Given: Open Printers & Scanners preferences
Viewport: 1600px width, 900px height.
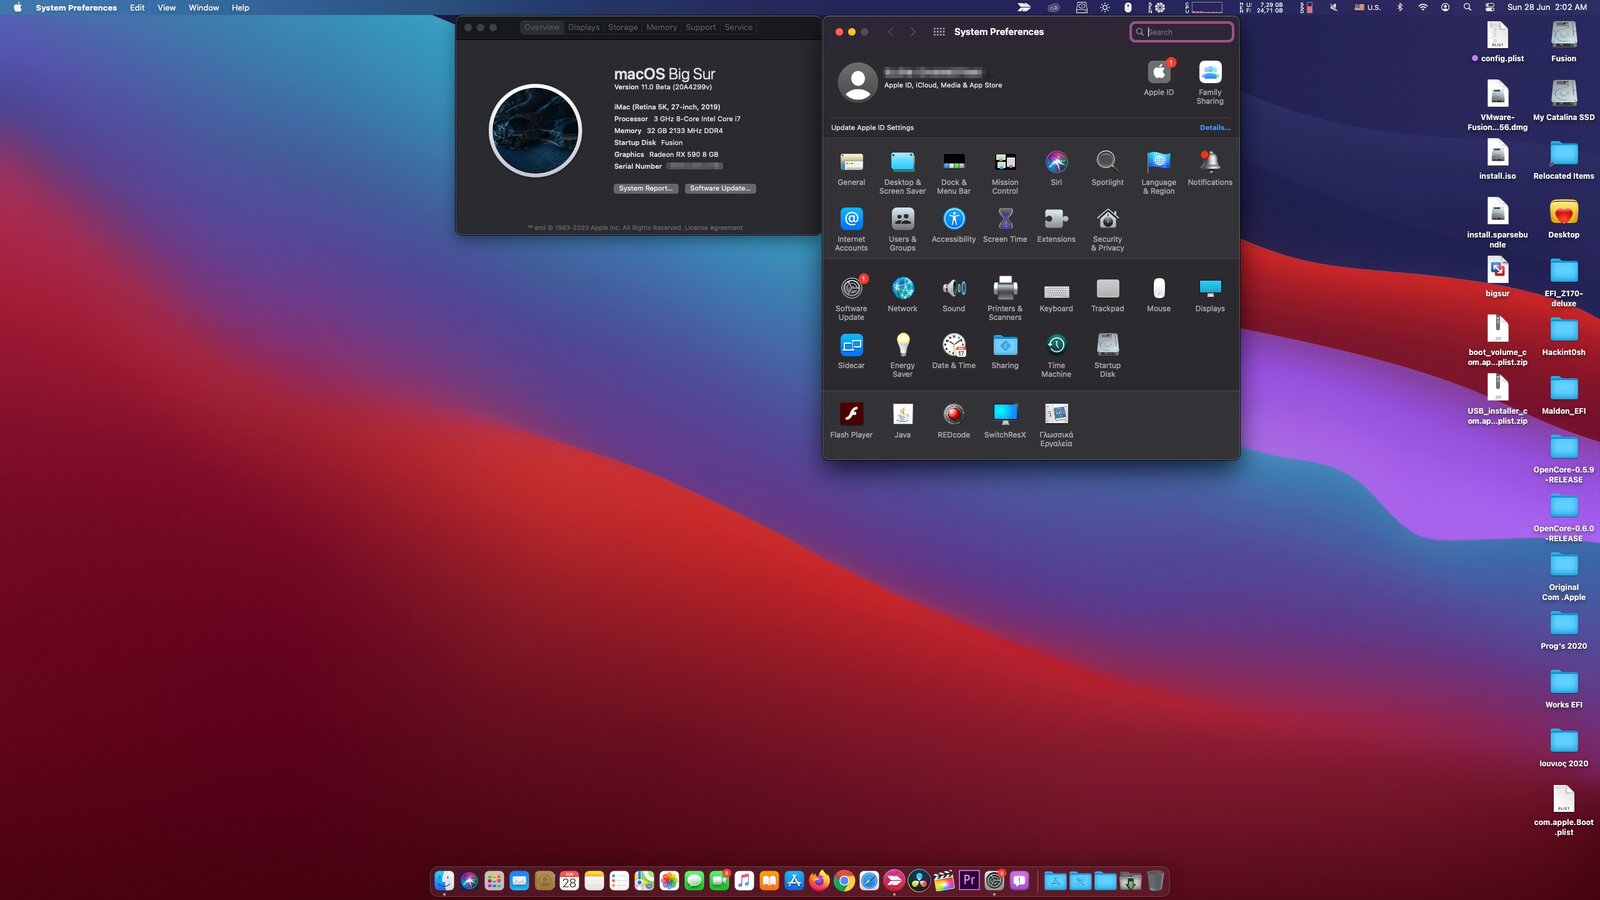Looking at the screenshot, I should coord(1005,288).
